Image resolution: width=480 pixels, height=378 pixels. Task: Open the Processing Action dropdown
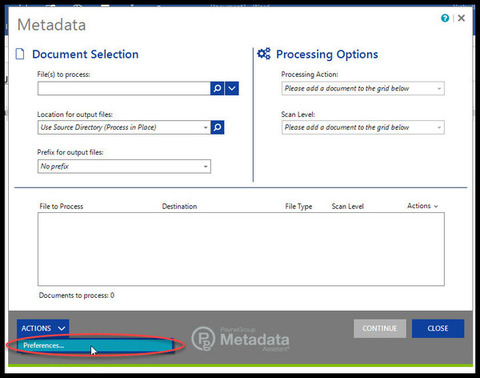tap(363, 89)
